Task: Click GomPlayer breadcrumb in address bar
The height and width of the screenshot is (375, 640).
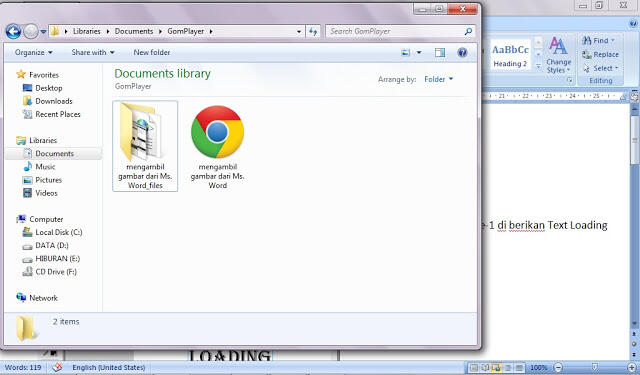Action: (185, 31)
